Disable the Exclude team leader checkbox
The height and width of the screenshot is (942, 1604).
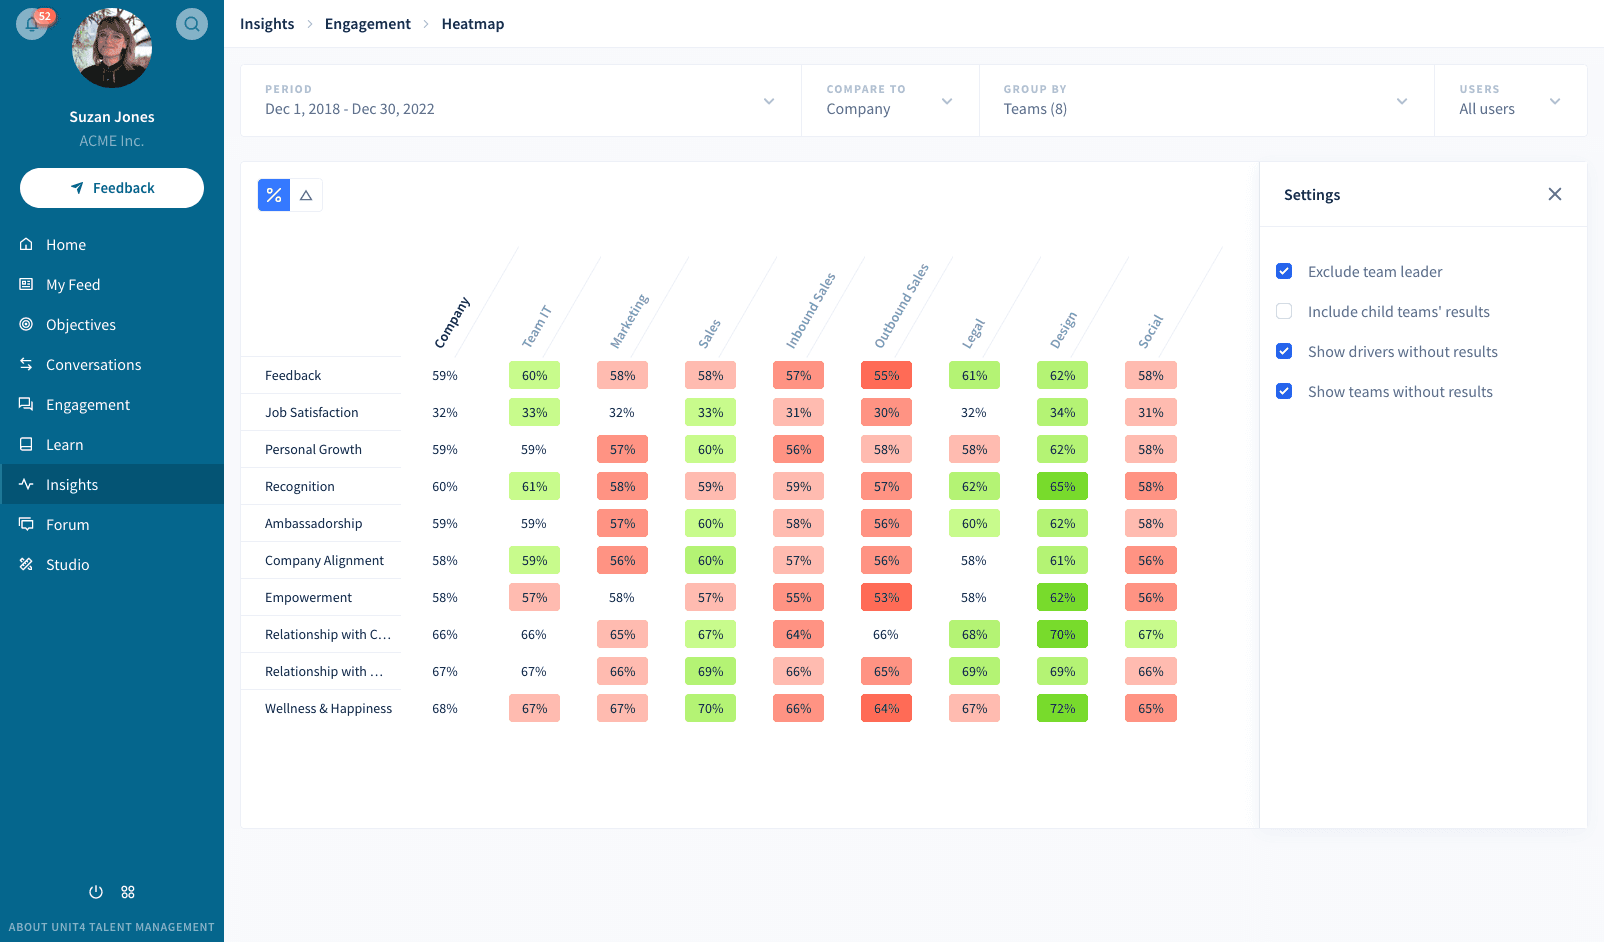1284,271
